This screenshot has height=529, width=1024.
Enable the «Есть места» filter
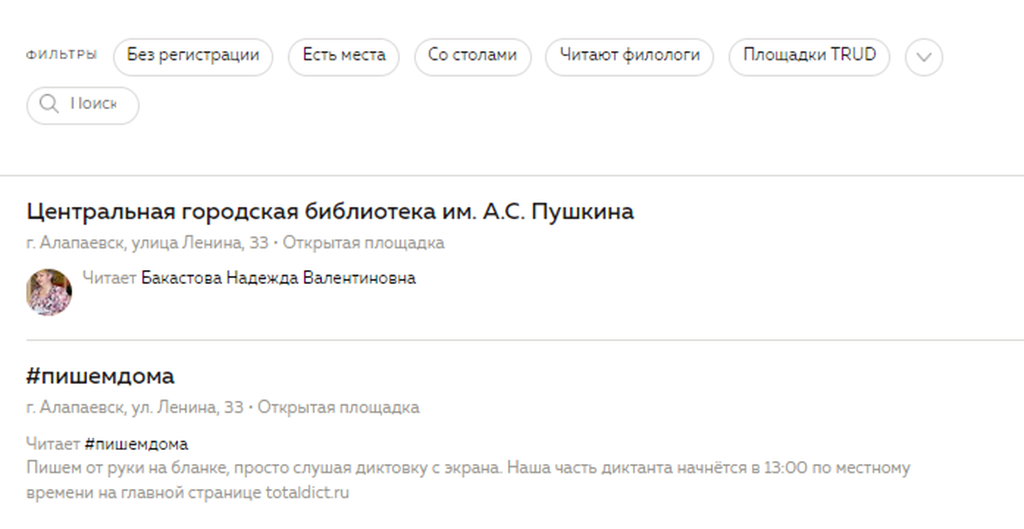(343, 56)
